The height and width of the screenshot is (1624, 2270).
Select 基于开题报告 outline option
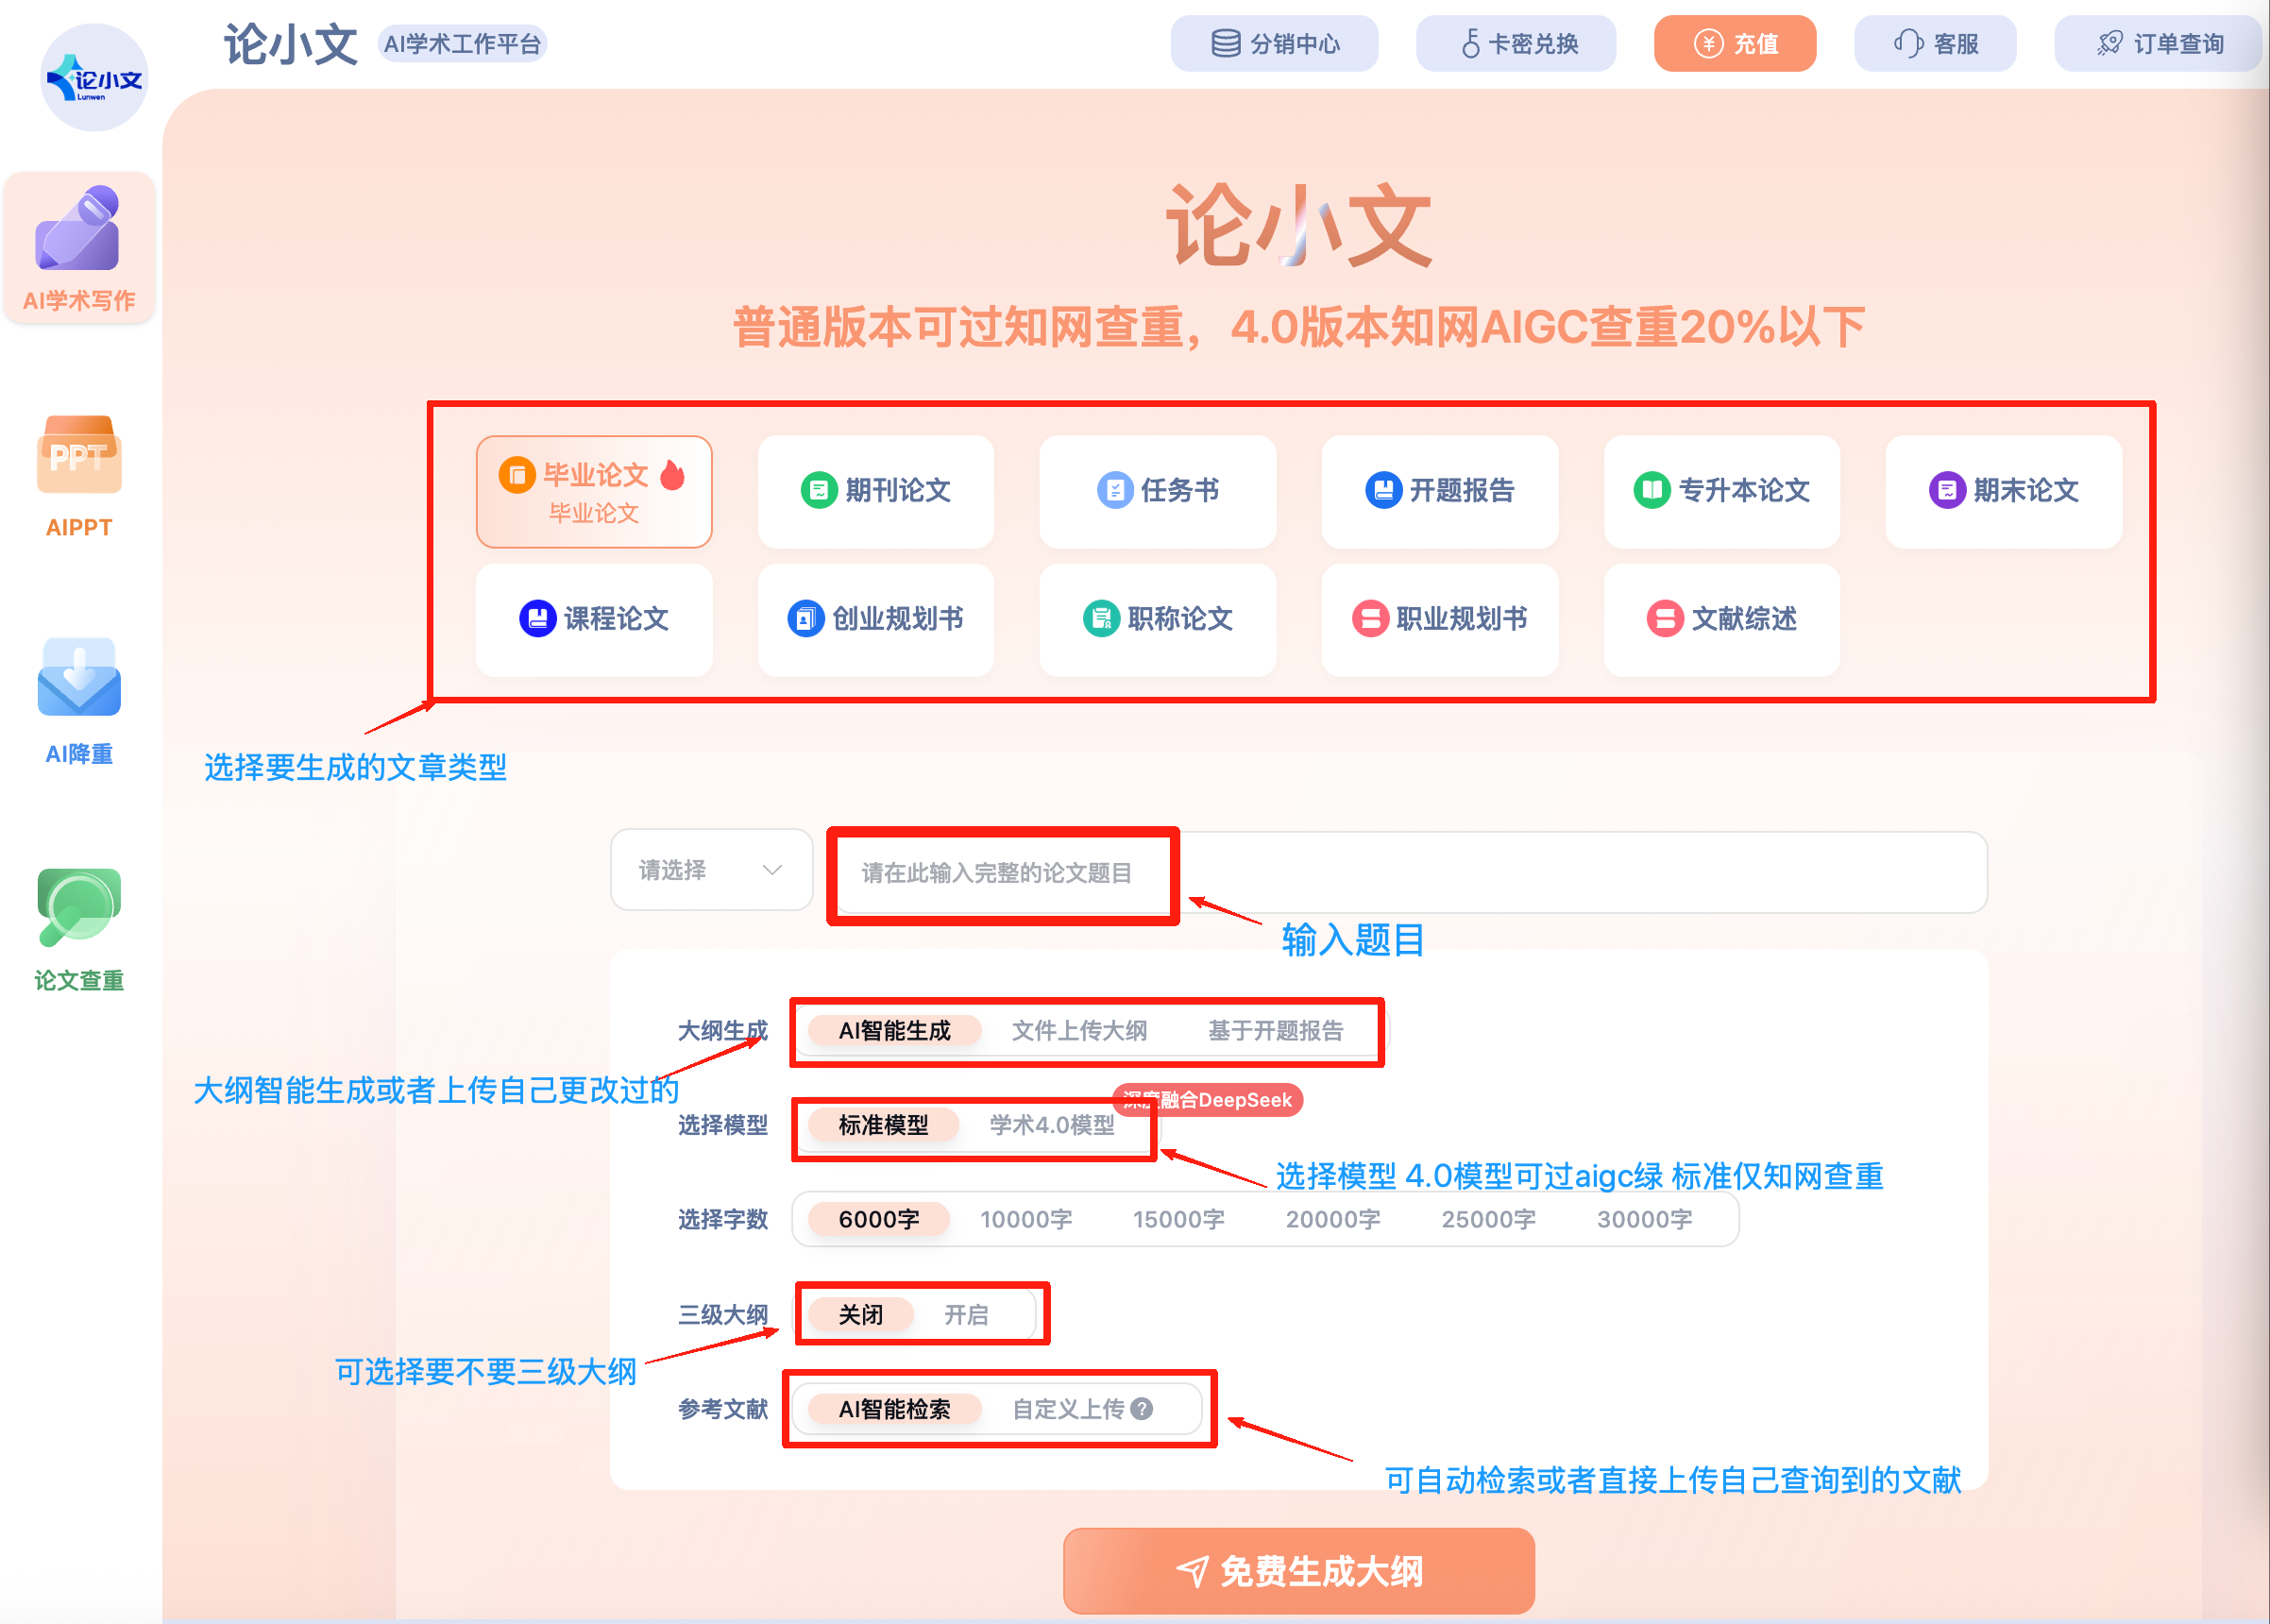pos(1276,1030)
